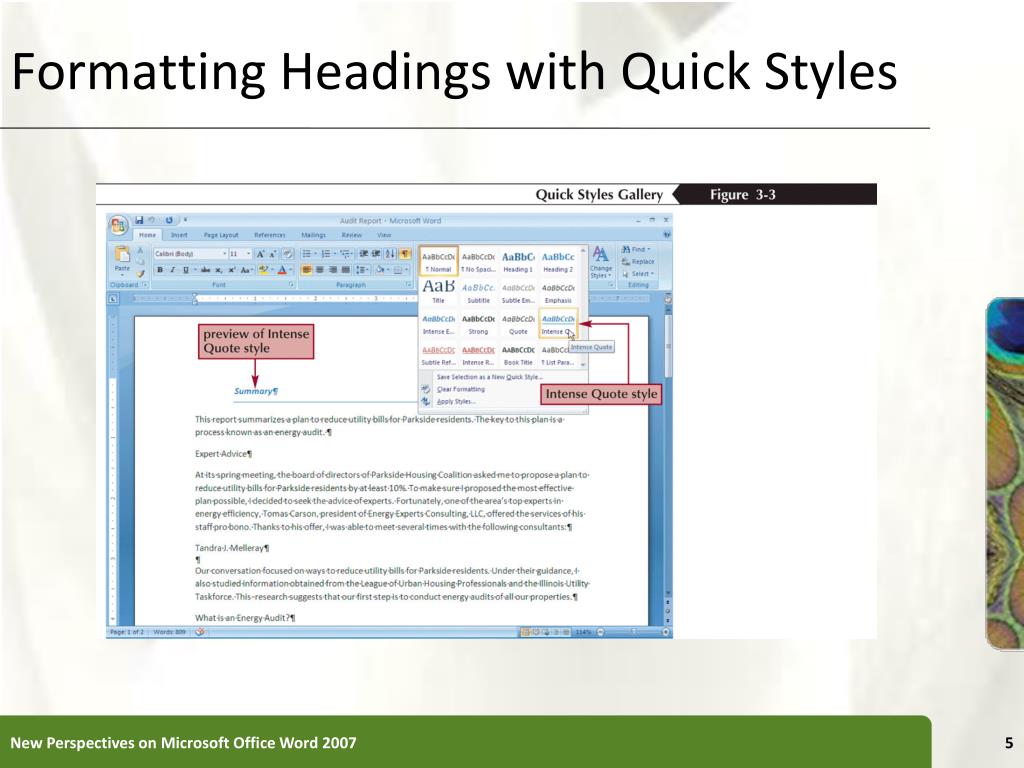Open the Office Button menu
This screenshot has width=1024, height=768.
click(120, 226)
